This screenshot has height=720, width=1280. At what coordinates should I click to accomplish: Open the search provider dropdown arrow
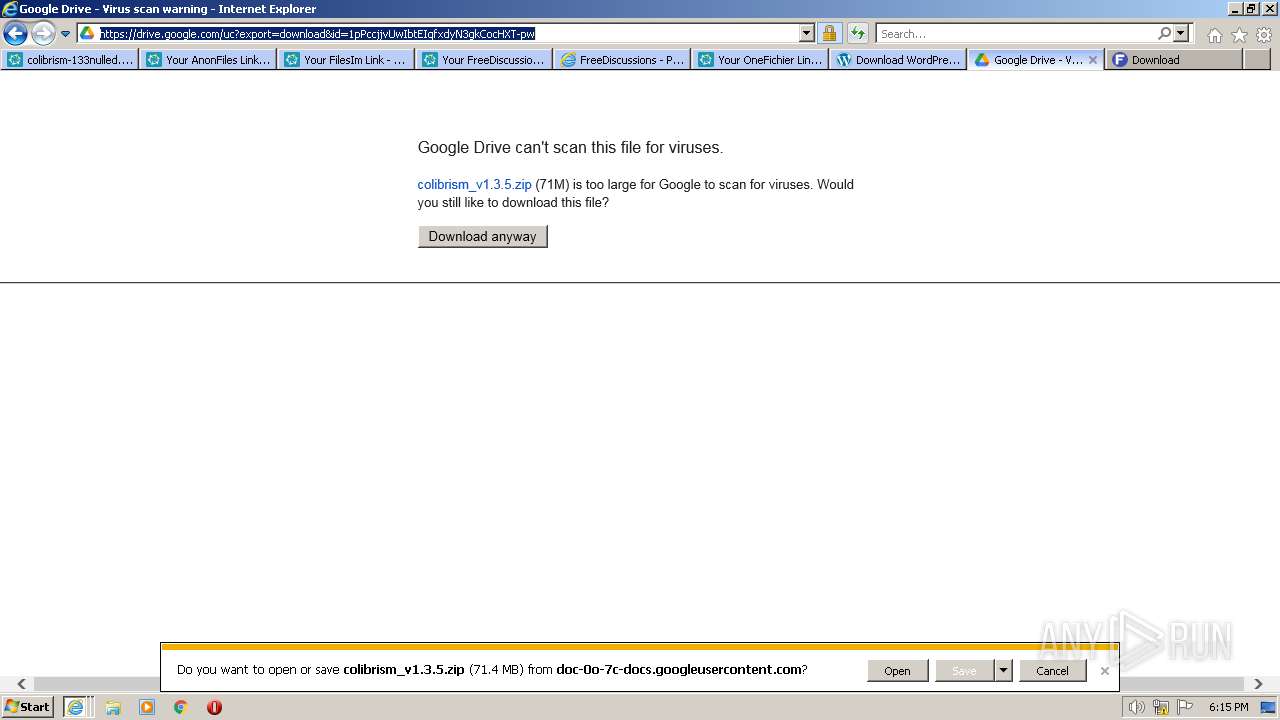click(x=1181, y=33)
